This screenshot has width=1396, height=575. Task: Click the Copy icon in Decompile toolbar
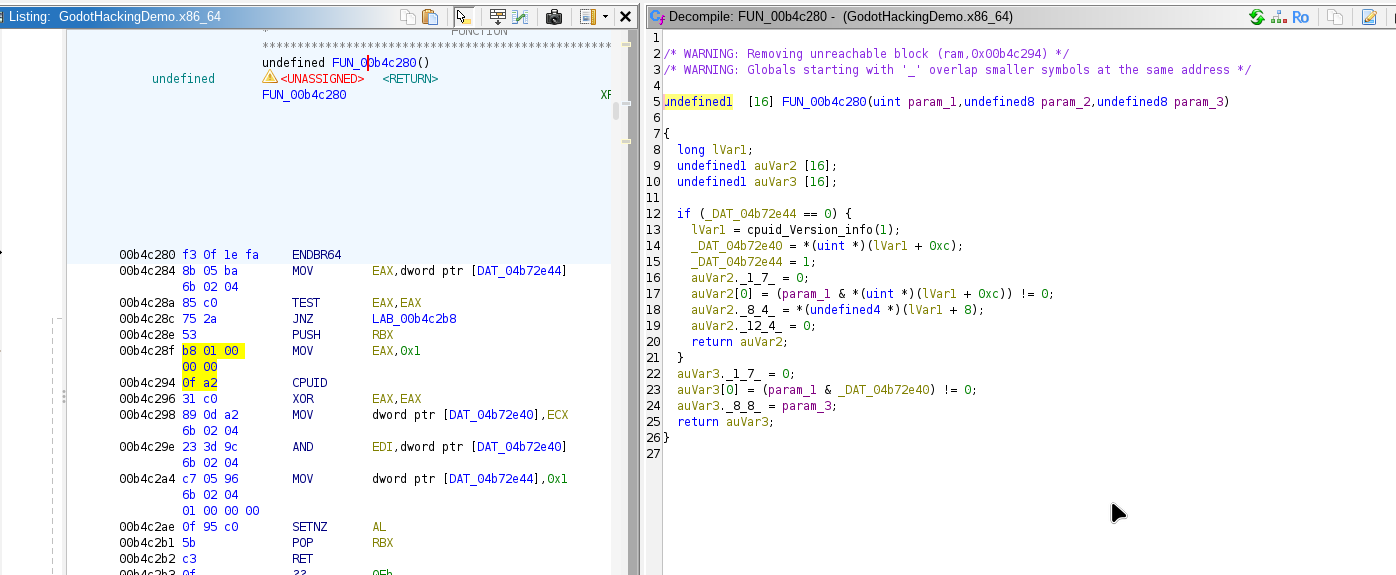pyautogui.click(x=1334, y=17)
